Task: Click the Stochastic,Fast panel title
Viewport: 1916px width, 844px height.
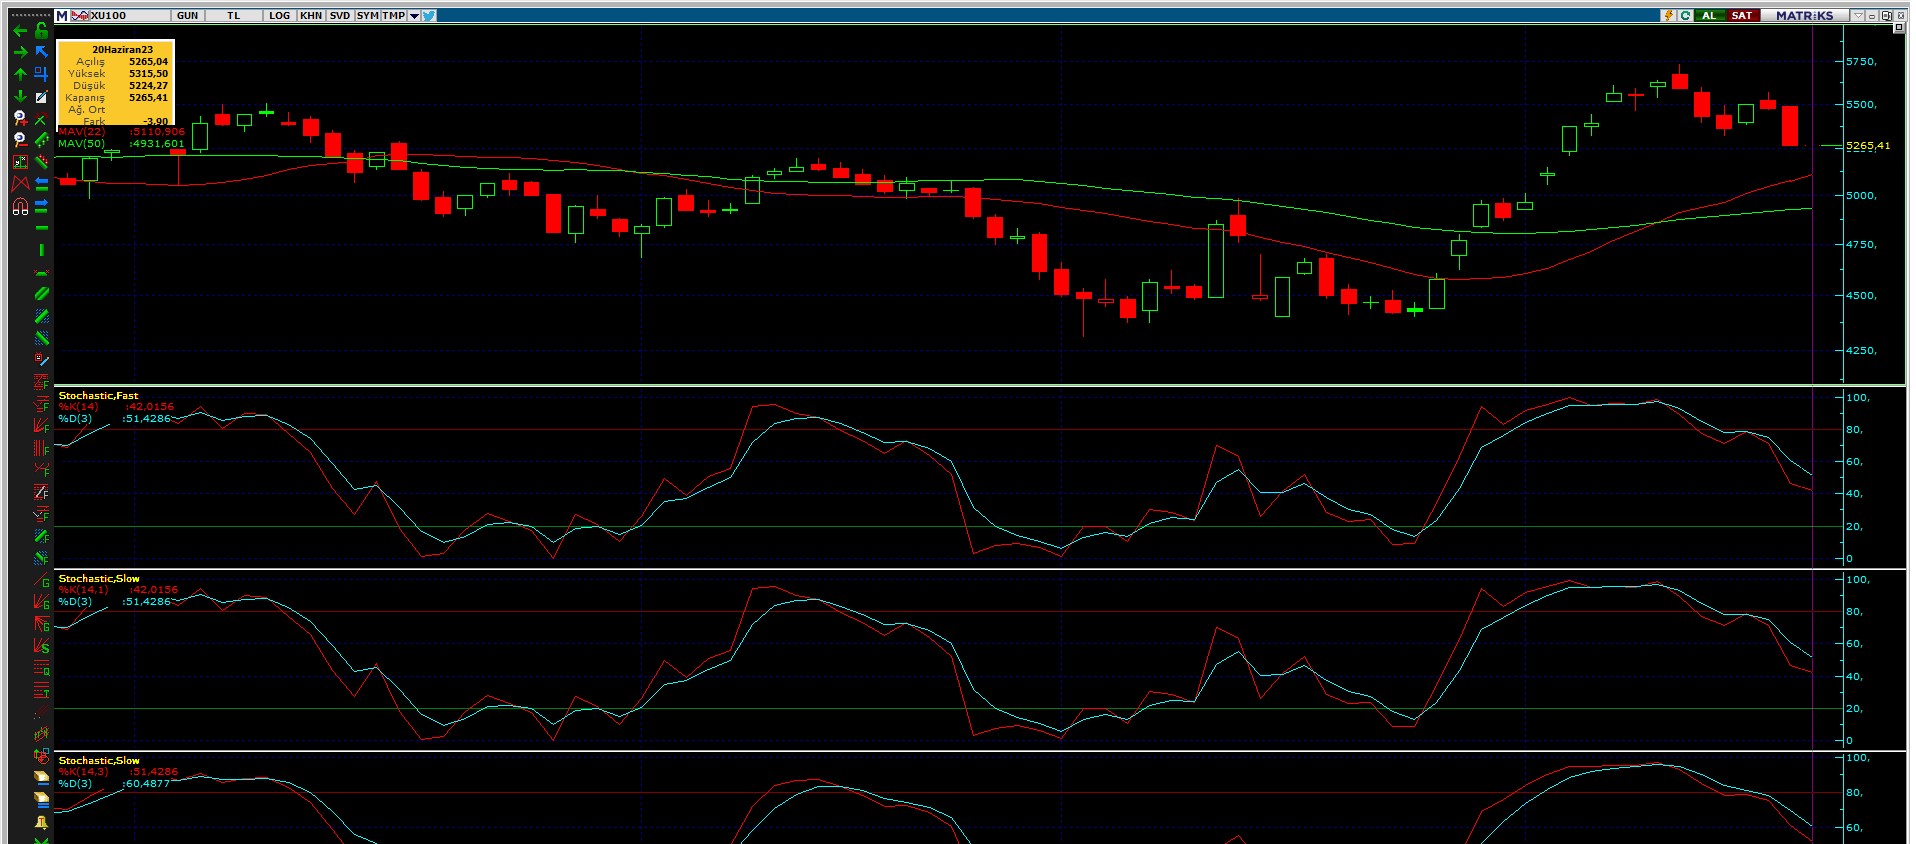Action: (x=99, y=396)
